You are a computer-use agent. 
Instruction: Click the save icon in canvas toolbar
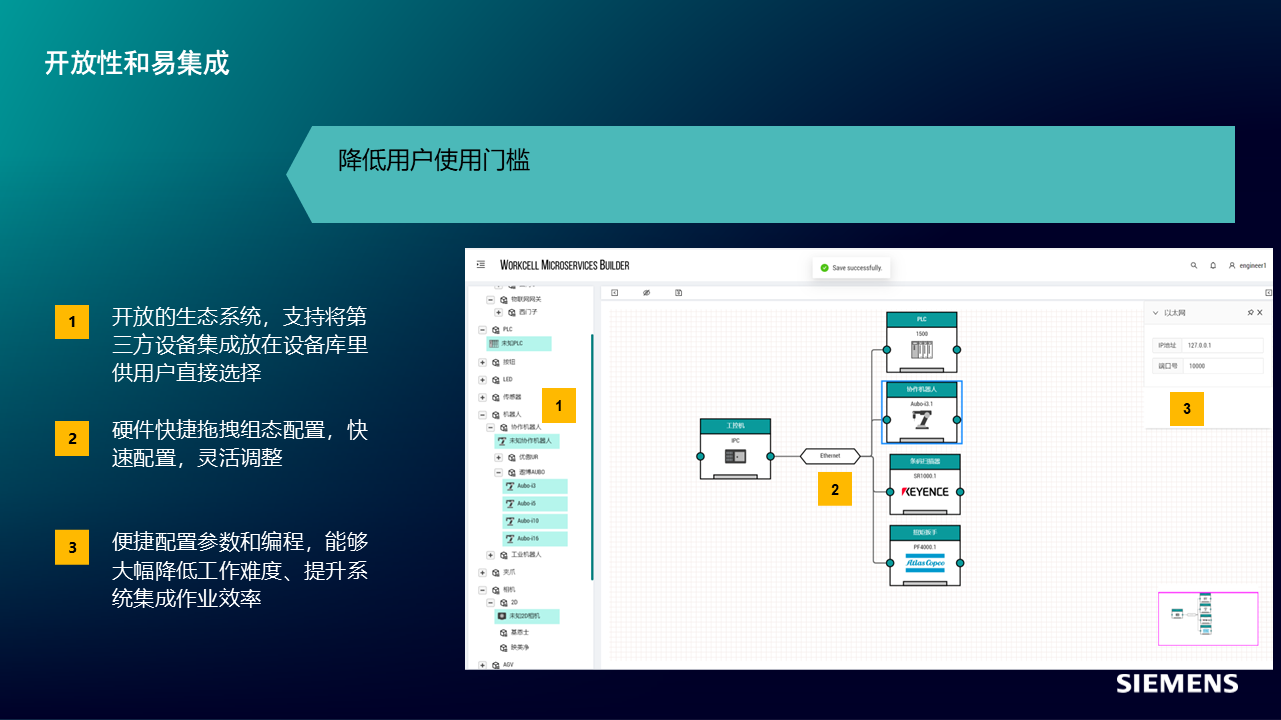tap(678, 293)
